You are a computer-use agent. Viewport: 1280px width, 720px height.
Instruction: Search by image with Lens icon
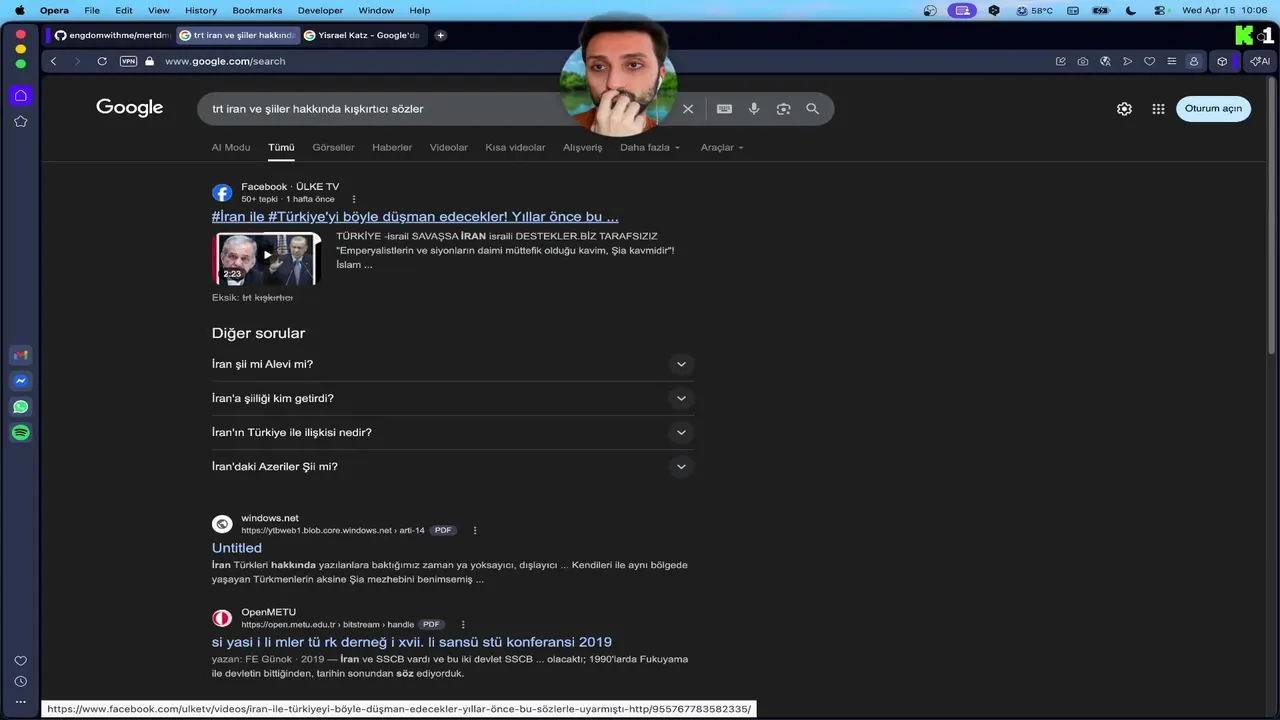[x=783, y=109]
